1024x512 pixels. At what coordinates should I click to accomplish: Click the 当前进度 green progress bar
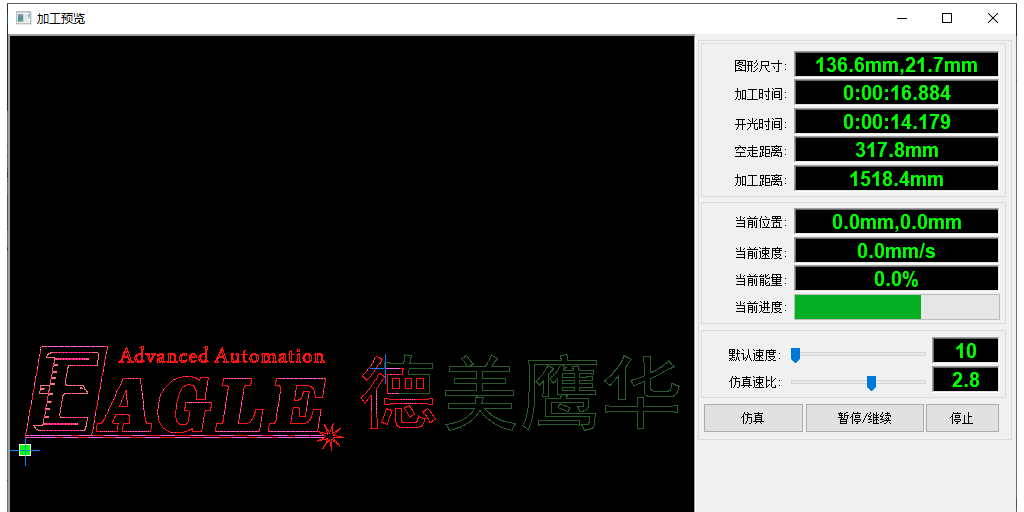pos(897,307)
